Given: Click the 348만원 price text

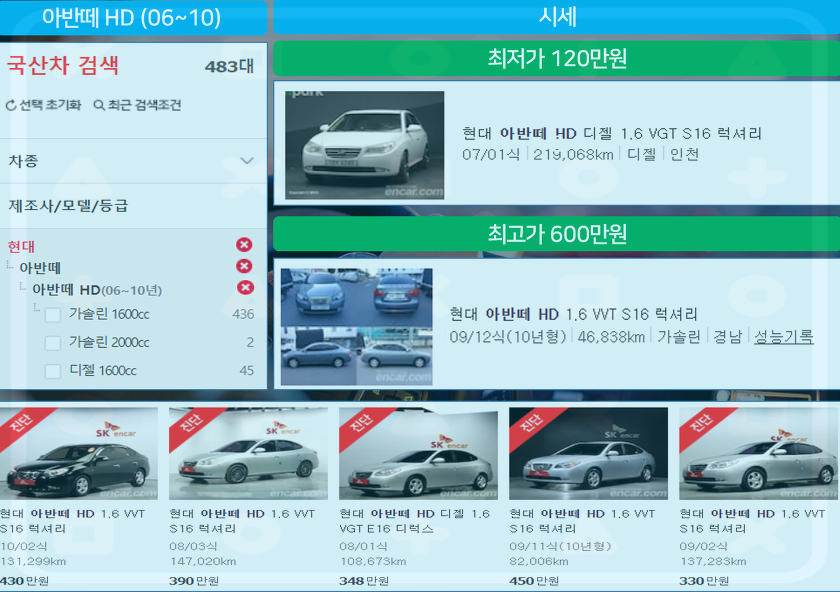Looking at the screenshot, I should coord(364,581).
